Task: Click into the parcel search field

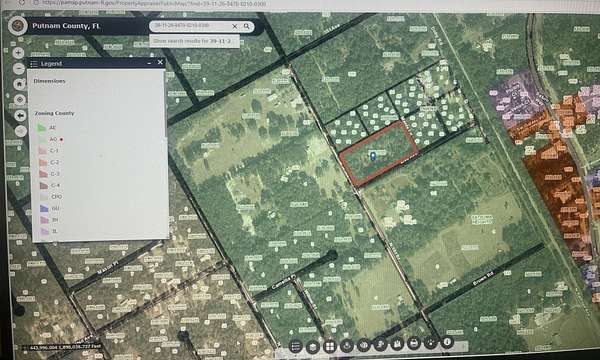Action: point(190,26)
